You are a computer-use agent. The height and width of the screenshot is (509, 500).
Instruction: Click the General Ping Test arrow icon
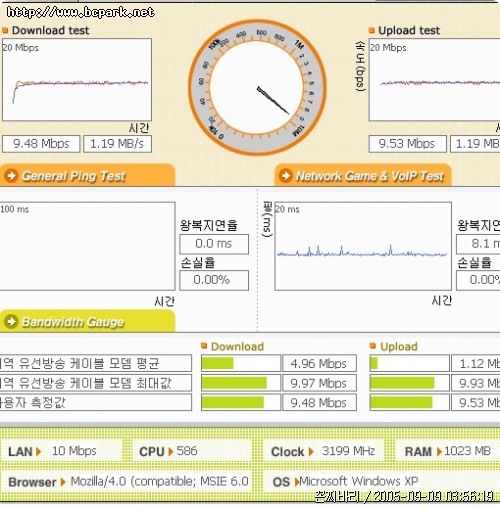point(11,175)
